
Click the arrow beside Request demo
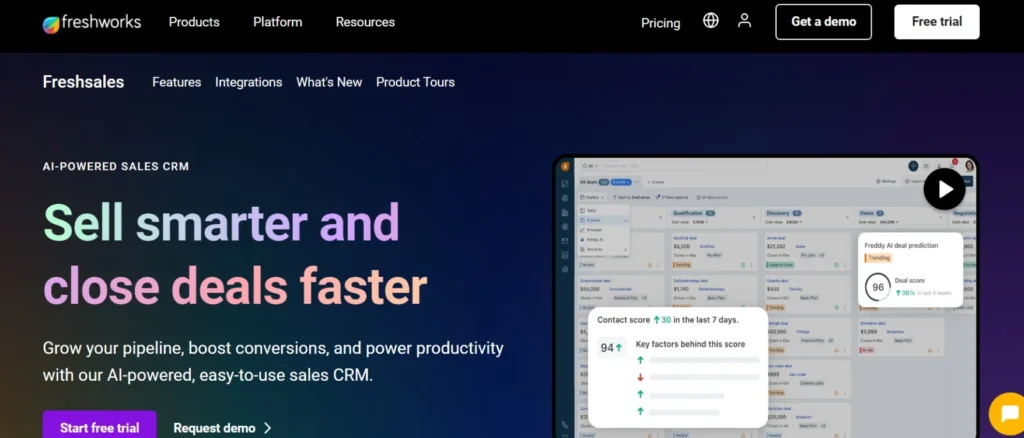click(267, 428)
